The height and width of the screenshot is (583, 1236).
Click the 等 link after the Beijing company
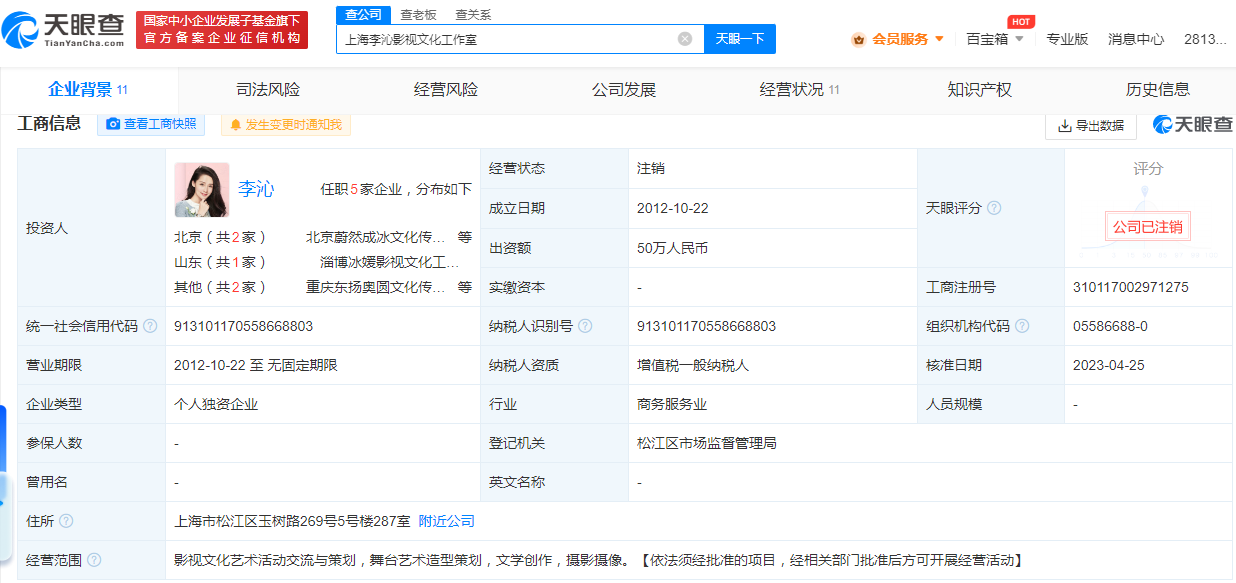click(x=465, y=237)
